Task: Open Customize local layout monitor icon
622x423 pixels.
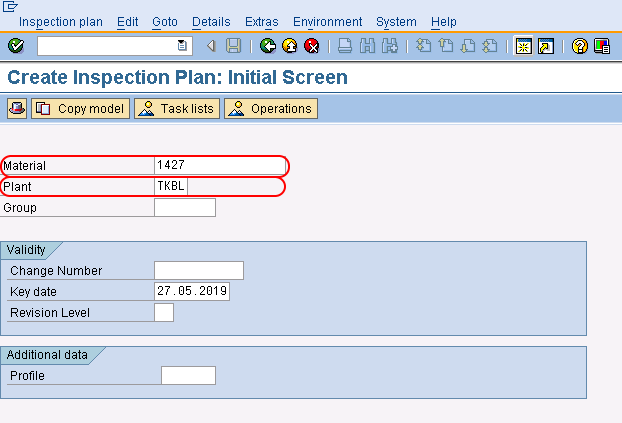Action: click(602, 46)
